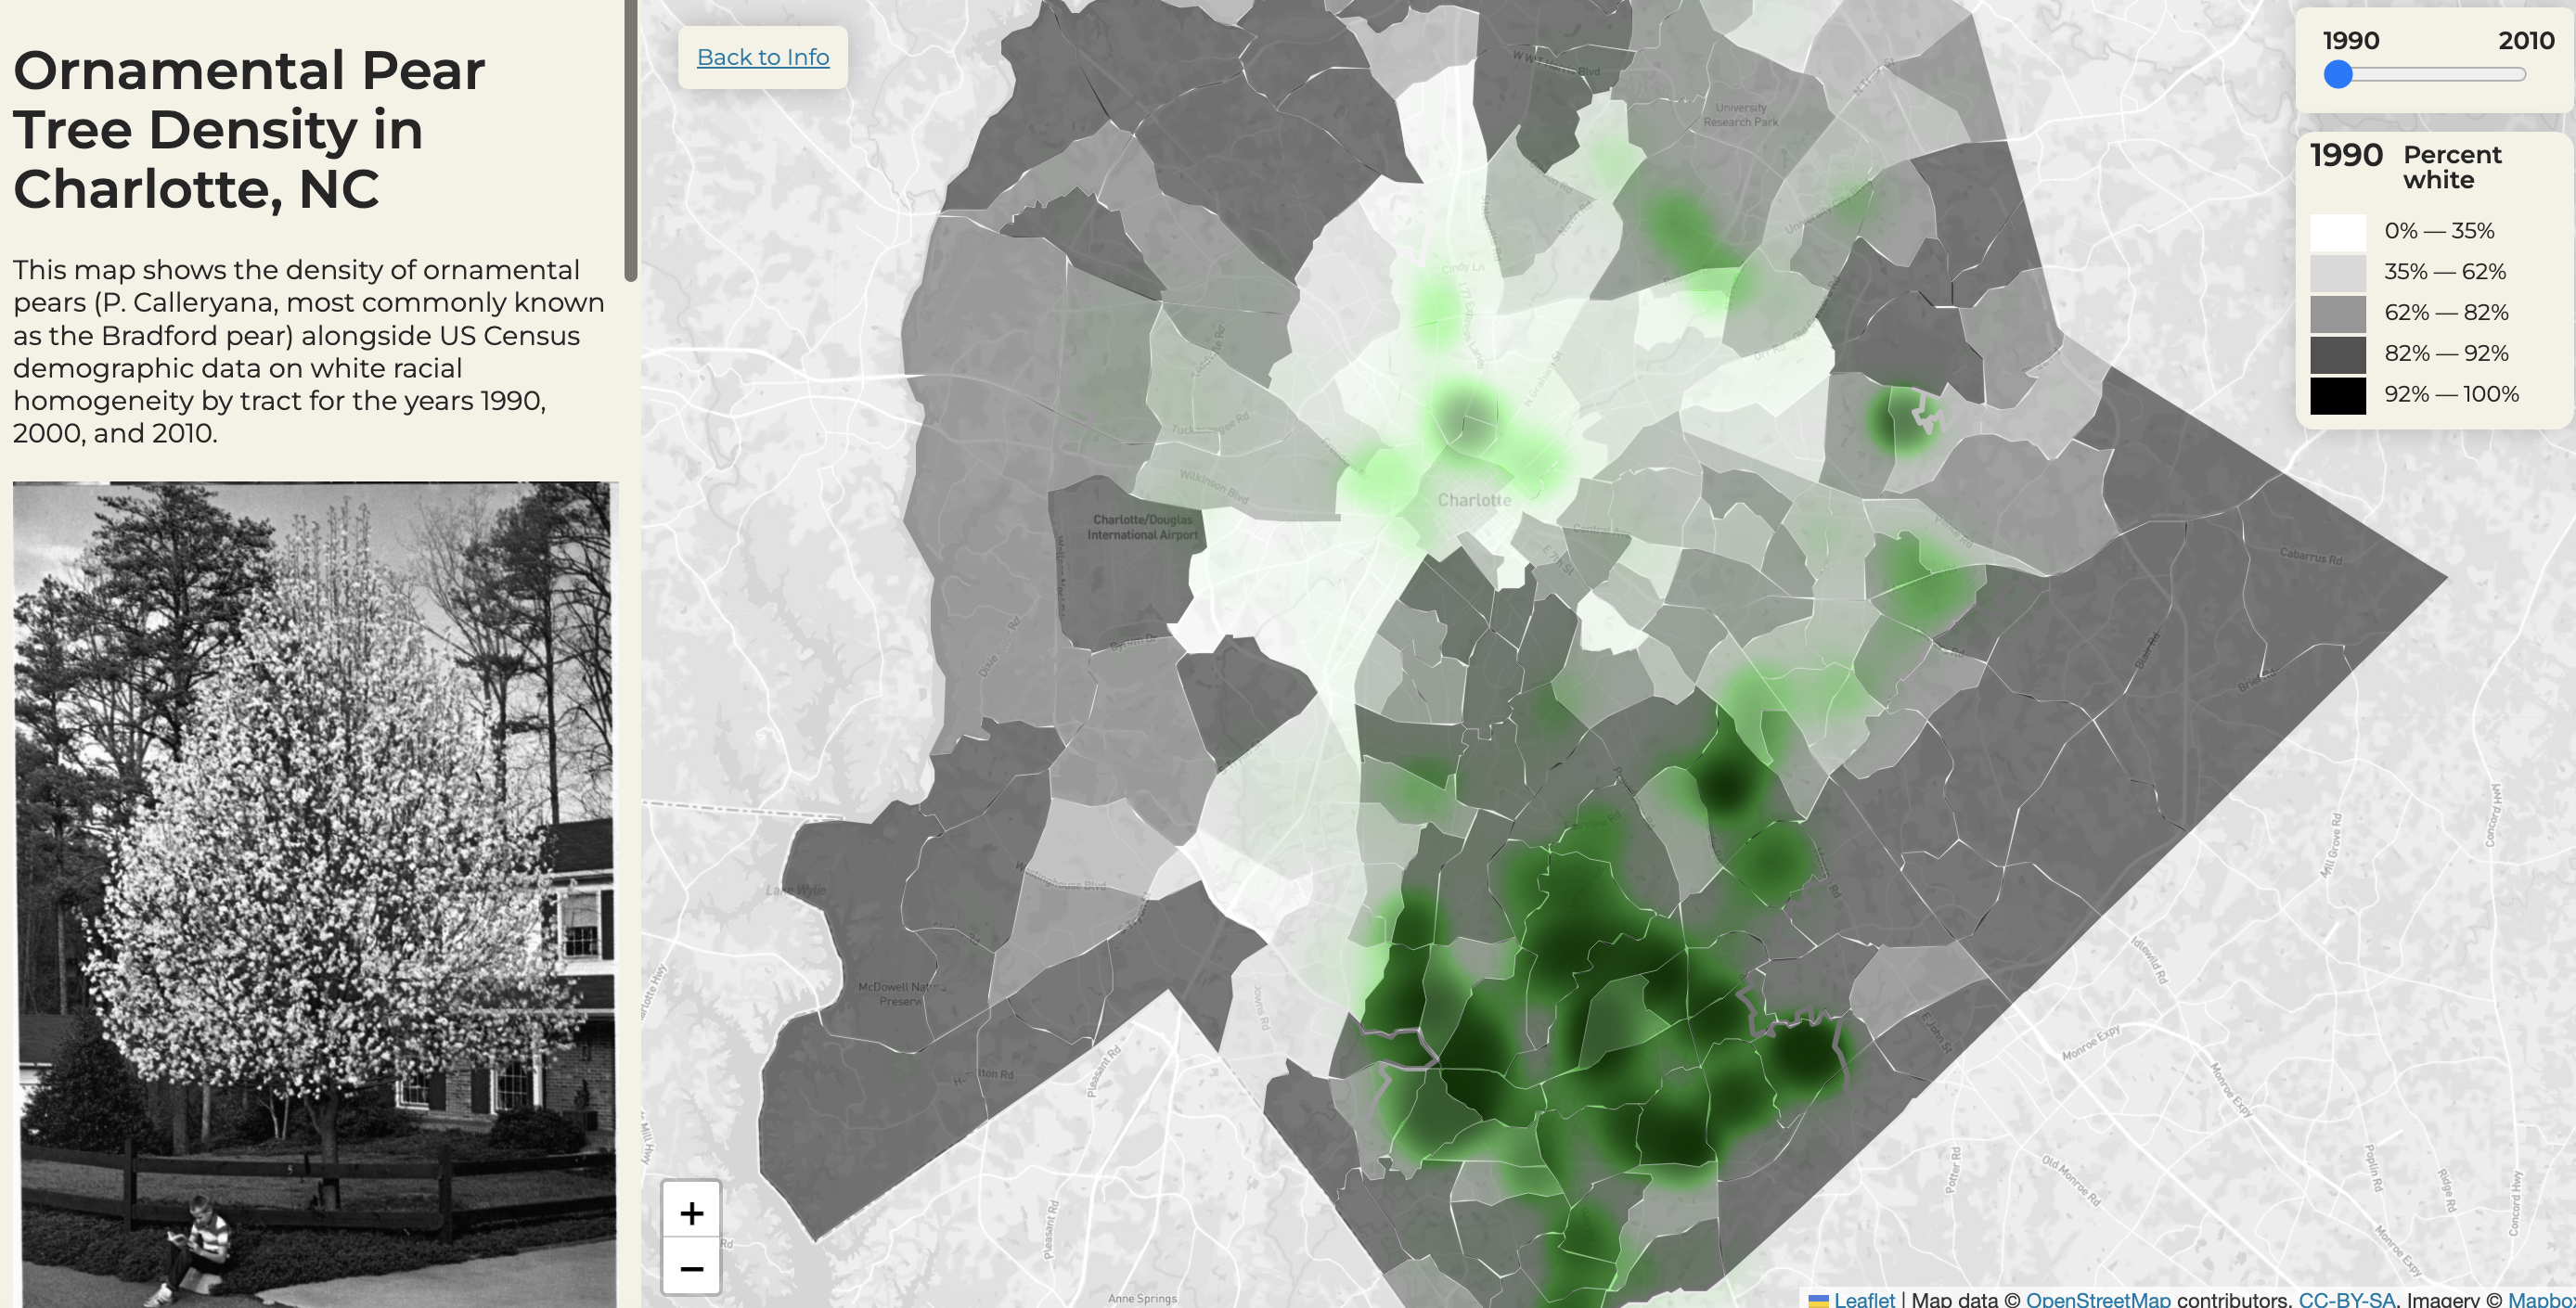This screenshot has width=2576, height=1308.
Task: Click the Back to Info link
Action: click(762, 57)
